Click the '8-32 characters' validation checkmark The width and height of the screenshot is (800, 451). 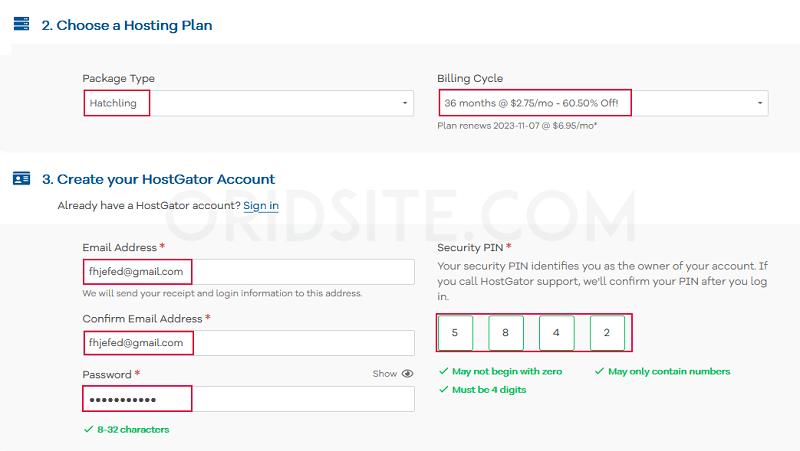pos(88,429)
